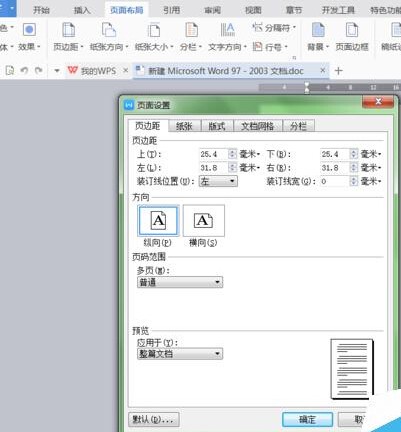401x432 pixels.
Task: Adjust the 装订线宽 gutter width spinner arrows
Action: [x=354, y=181]
